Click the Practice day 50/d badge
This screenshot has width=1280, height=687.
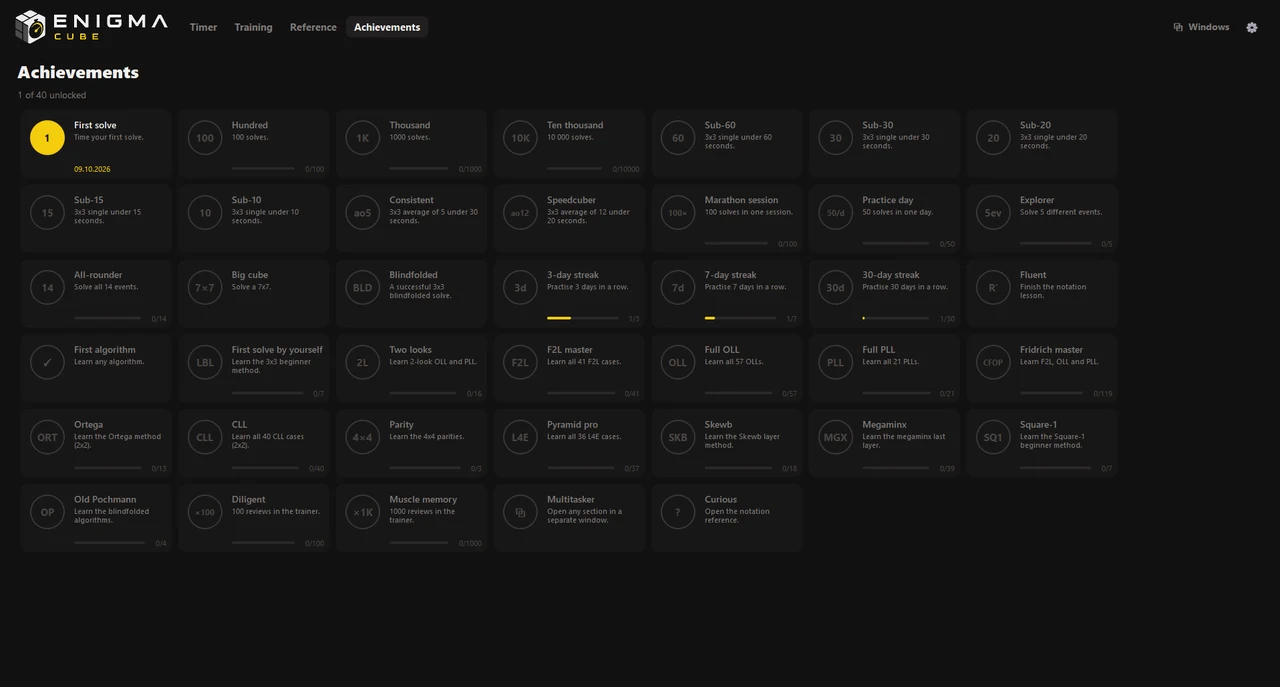836,213
